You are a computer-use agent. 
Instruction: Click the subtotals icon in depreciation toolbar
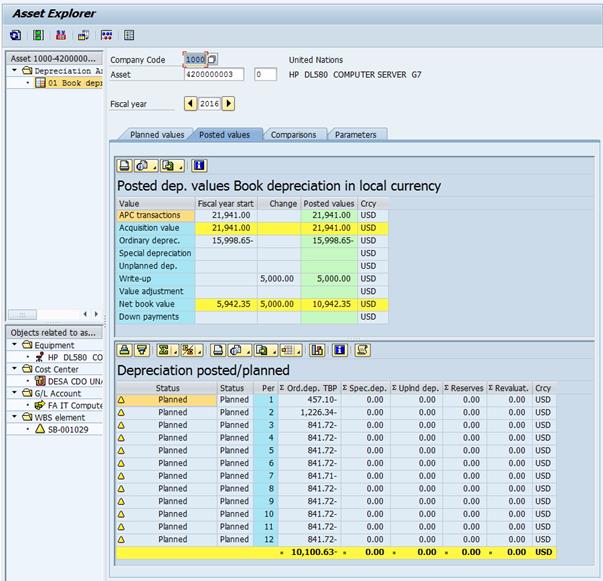tap(188, 350)
